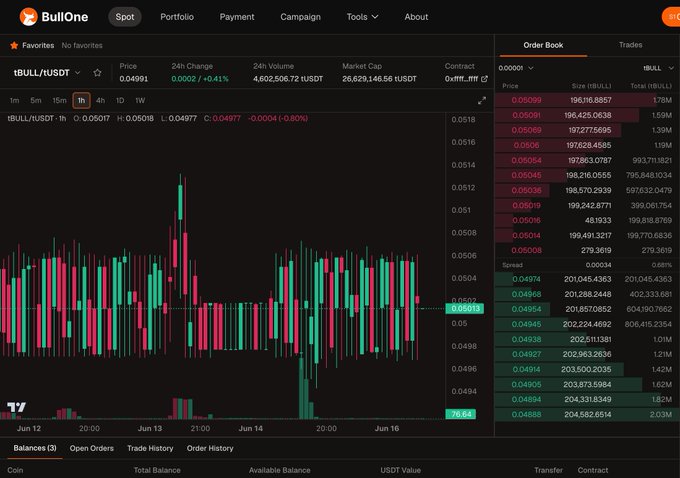
Task: Click ask price 0.05019 in order book
Action: coord(526,206)
